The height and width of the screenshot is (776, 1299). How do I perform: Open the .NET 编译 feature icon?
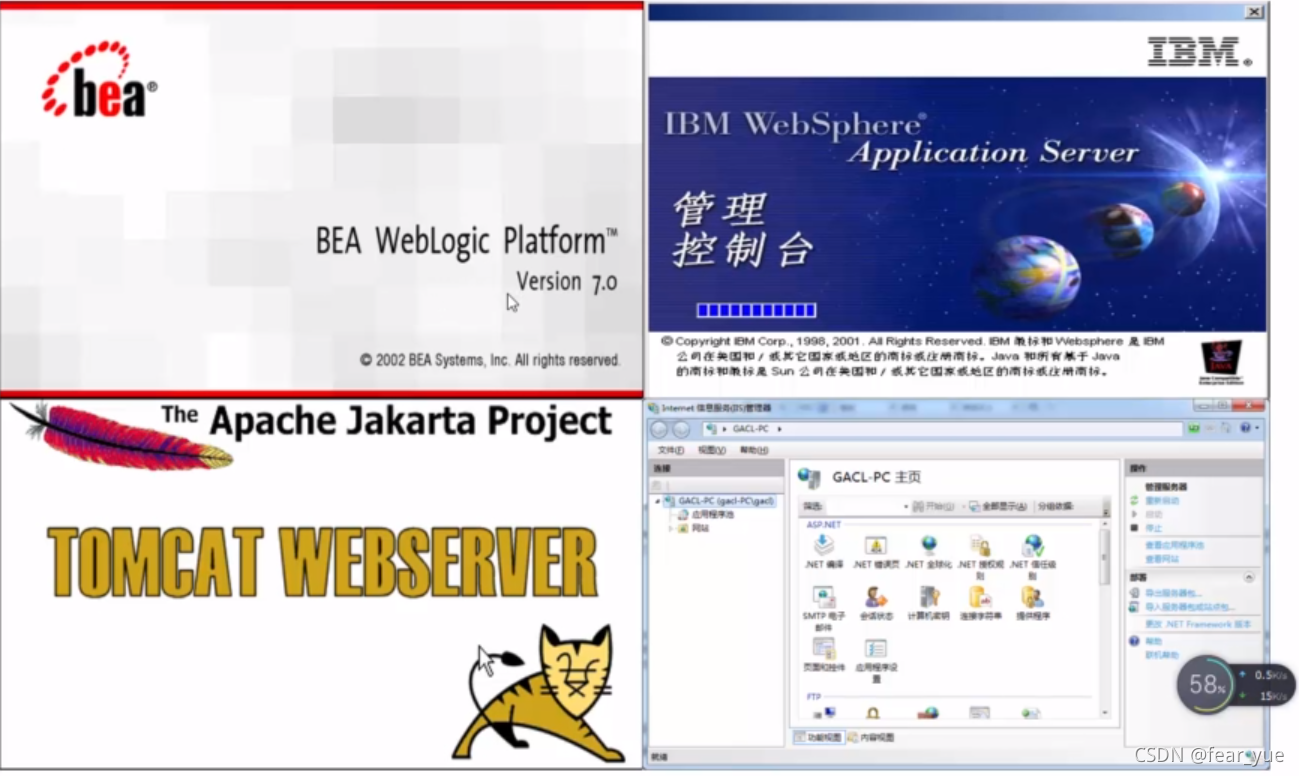click(x=822, y=546)
